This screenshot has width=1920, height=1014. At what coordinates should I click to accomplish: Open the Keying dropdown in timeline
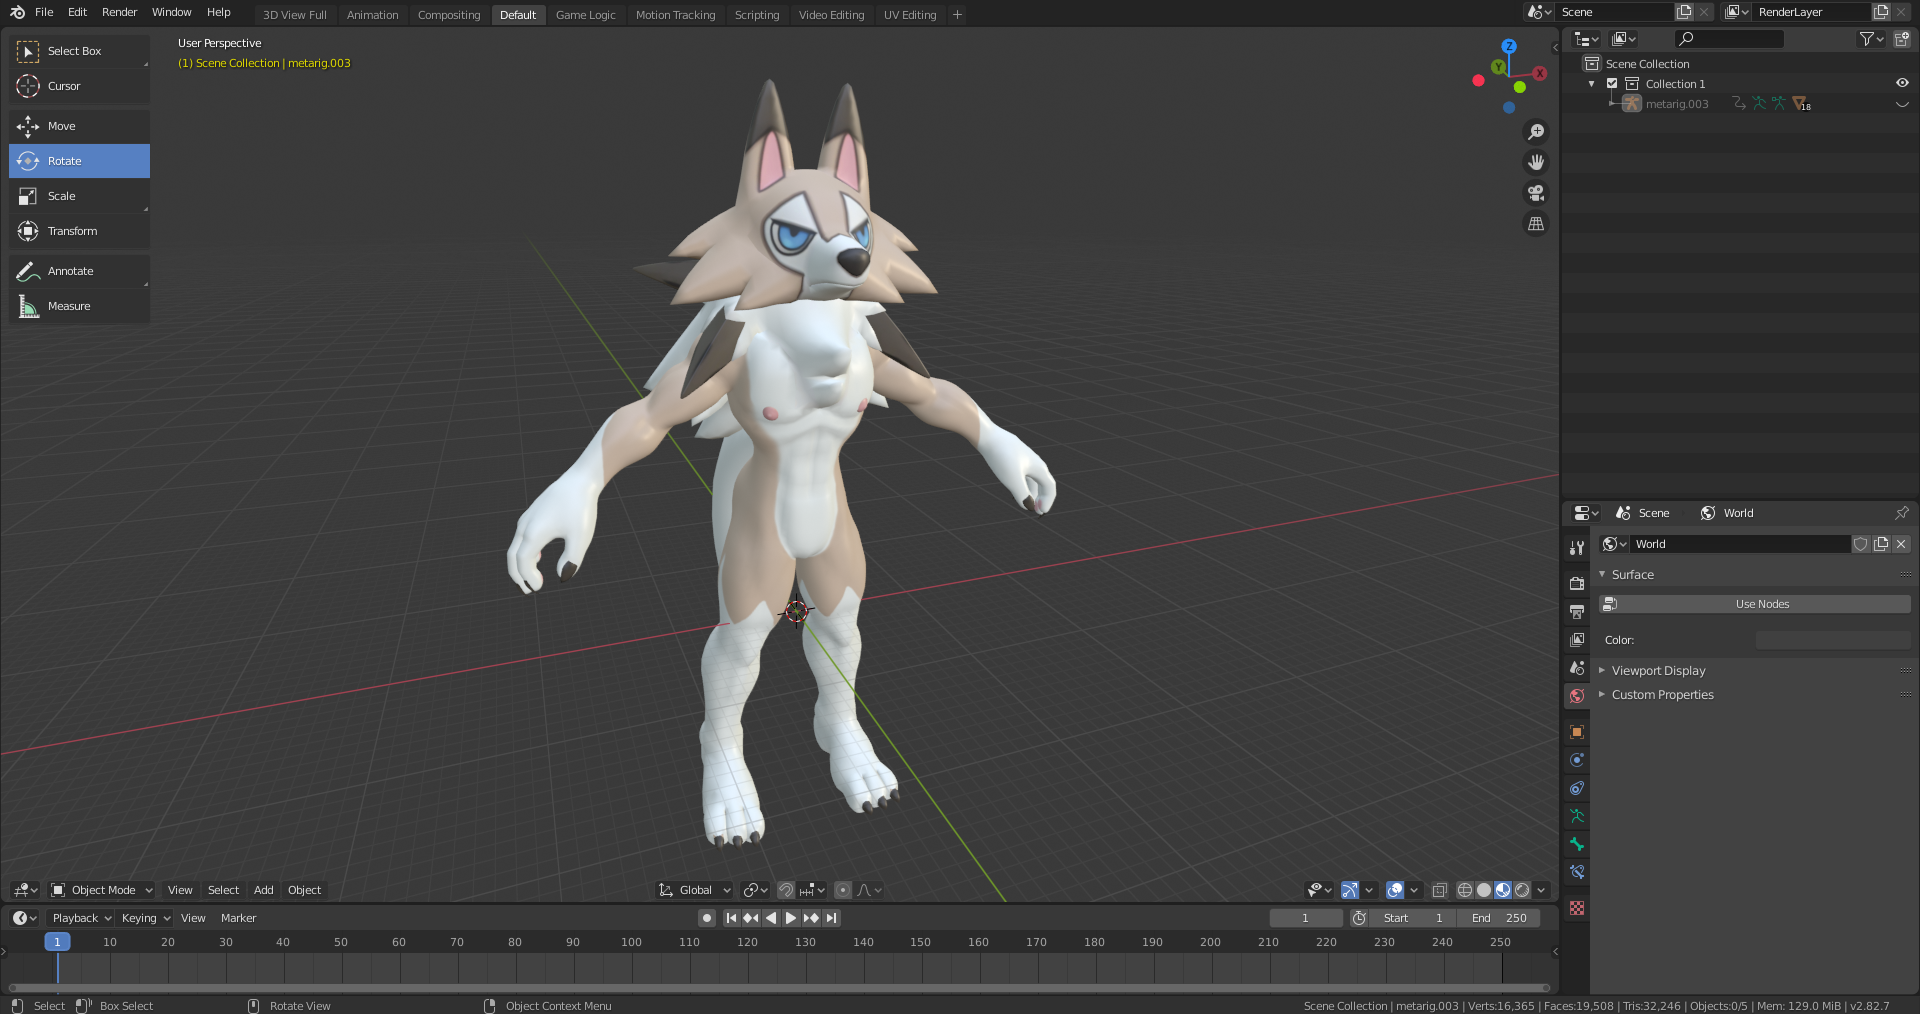pyautogui.click(x=145, y=918)
